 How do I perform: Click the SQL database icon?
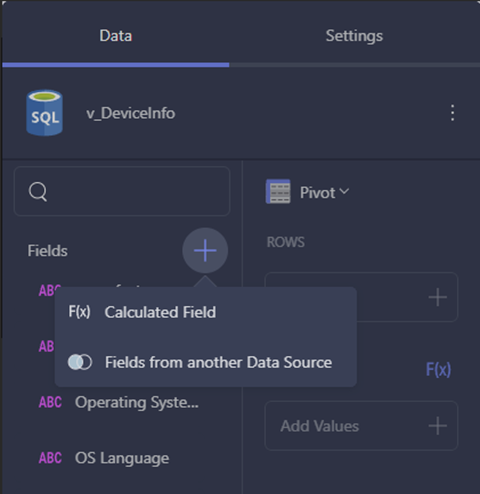pyautogui.click(x=45, y=113)
